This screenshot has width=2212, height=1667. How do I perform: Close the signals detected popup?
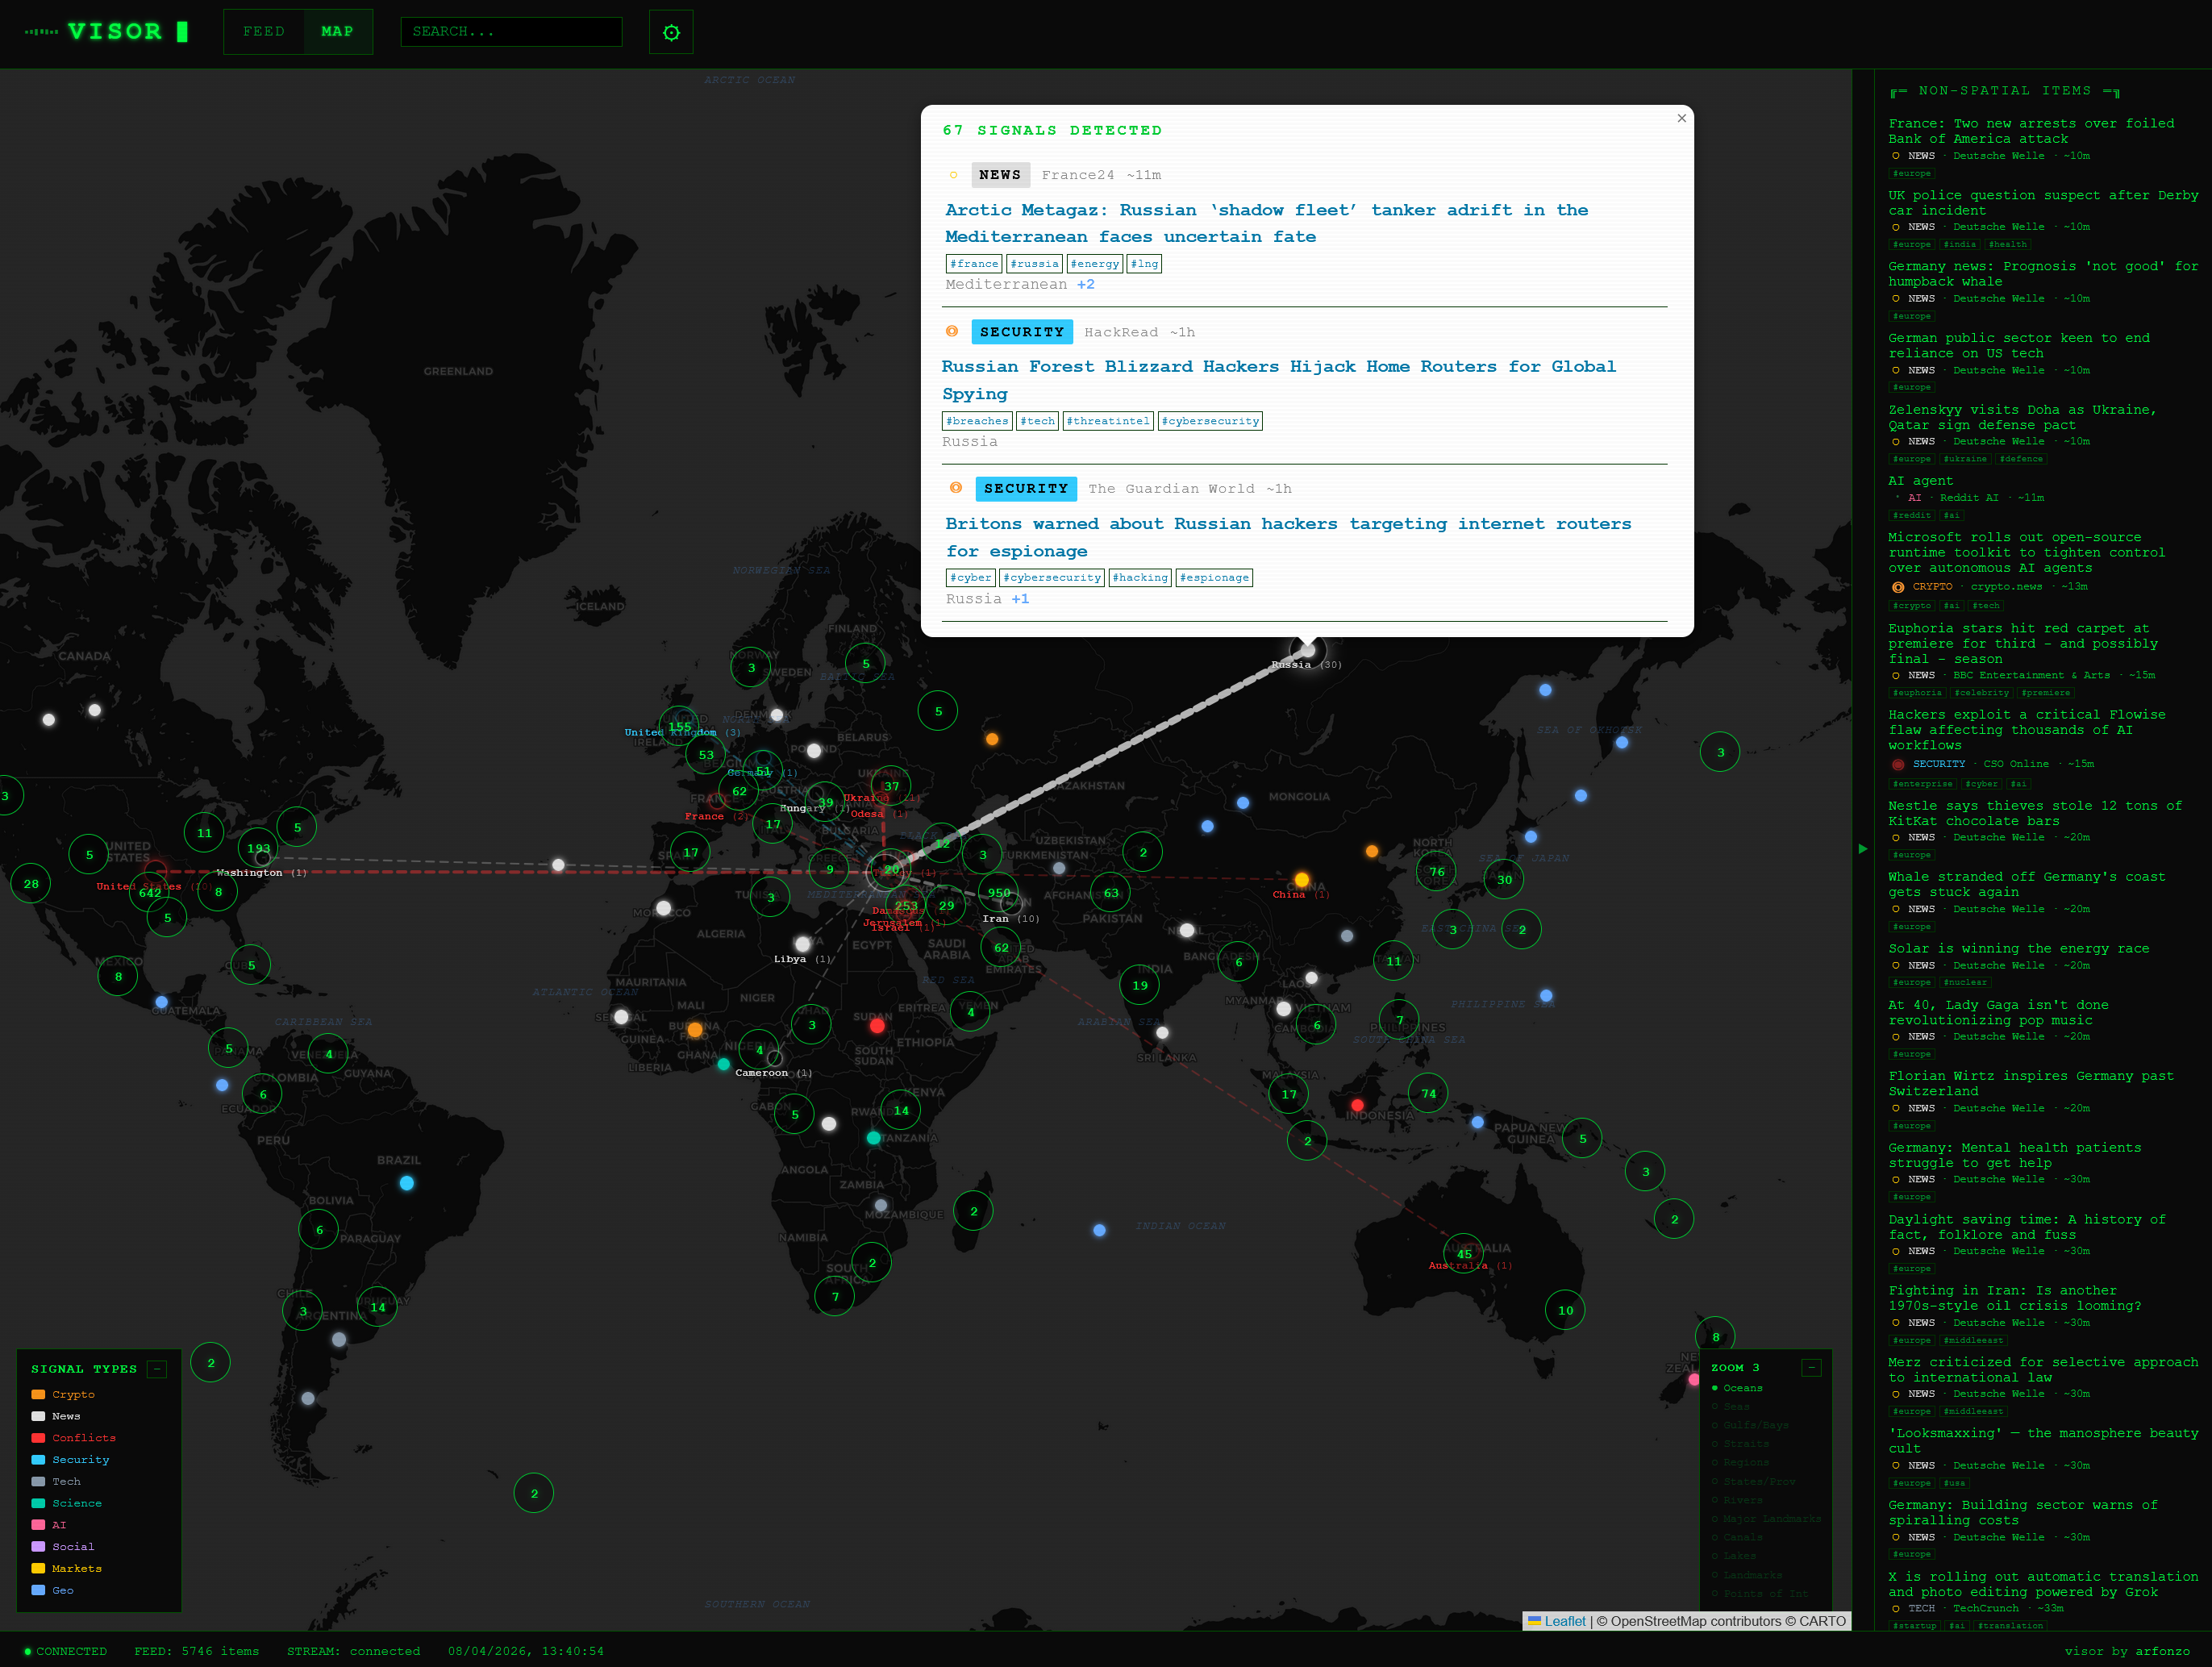[1681, 118]
